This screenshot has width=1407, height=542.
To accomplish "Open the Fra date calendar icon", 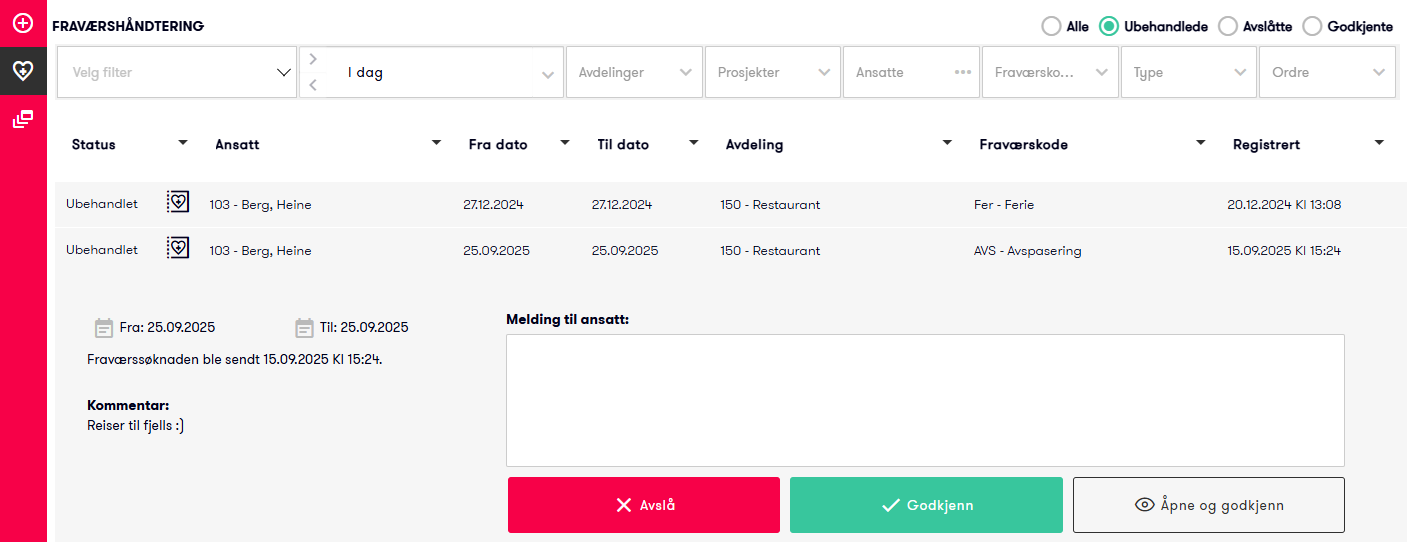I will [x=103, y=327].
